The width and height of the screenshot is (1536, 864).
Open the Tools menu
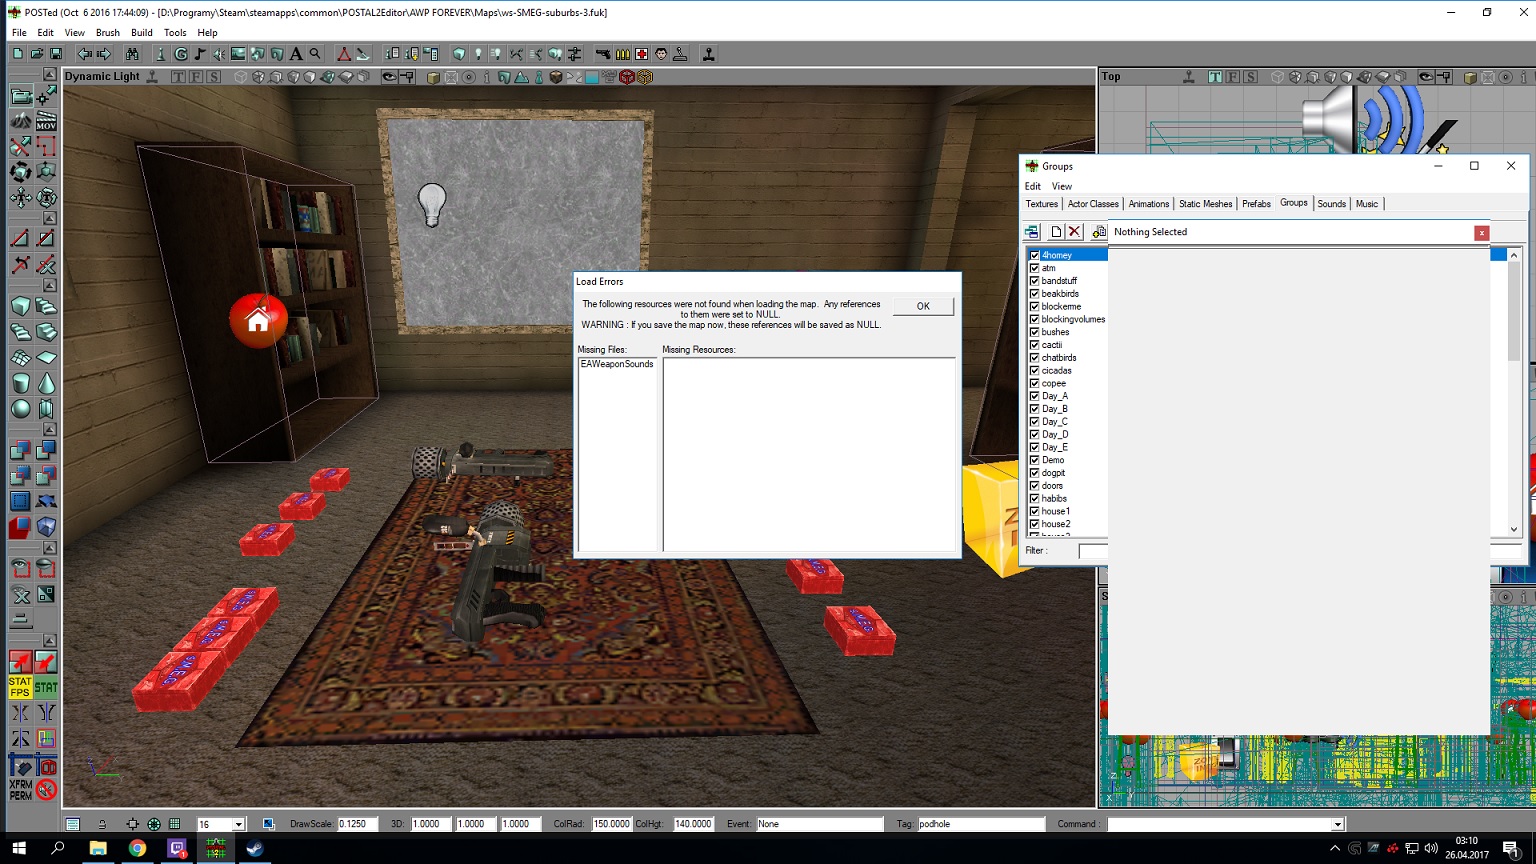coord(175,33)
